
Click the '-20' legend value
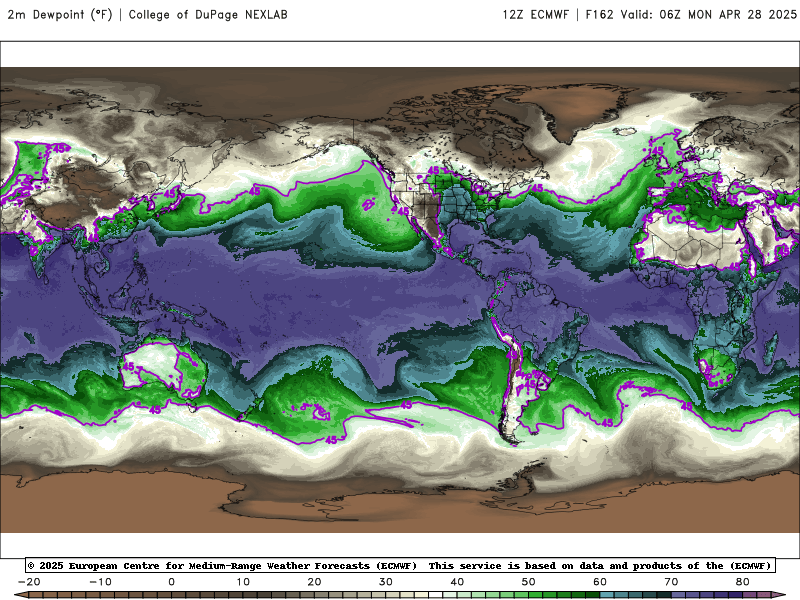click(29, 582)
